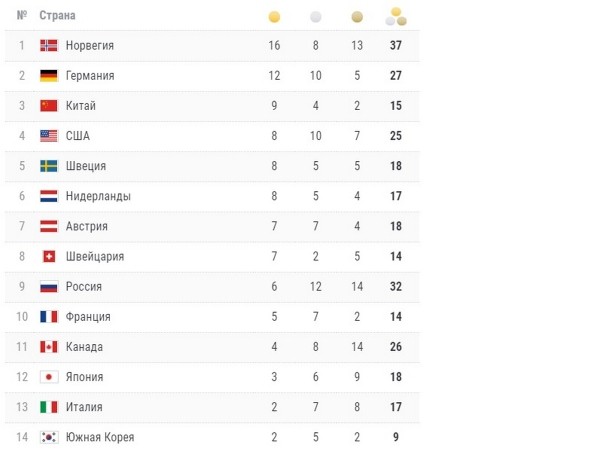The image size is (600, 451).
Task: Open the Нидерланды country link
Action: point(98,196)
